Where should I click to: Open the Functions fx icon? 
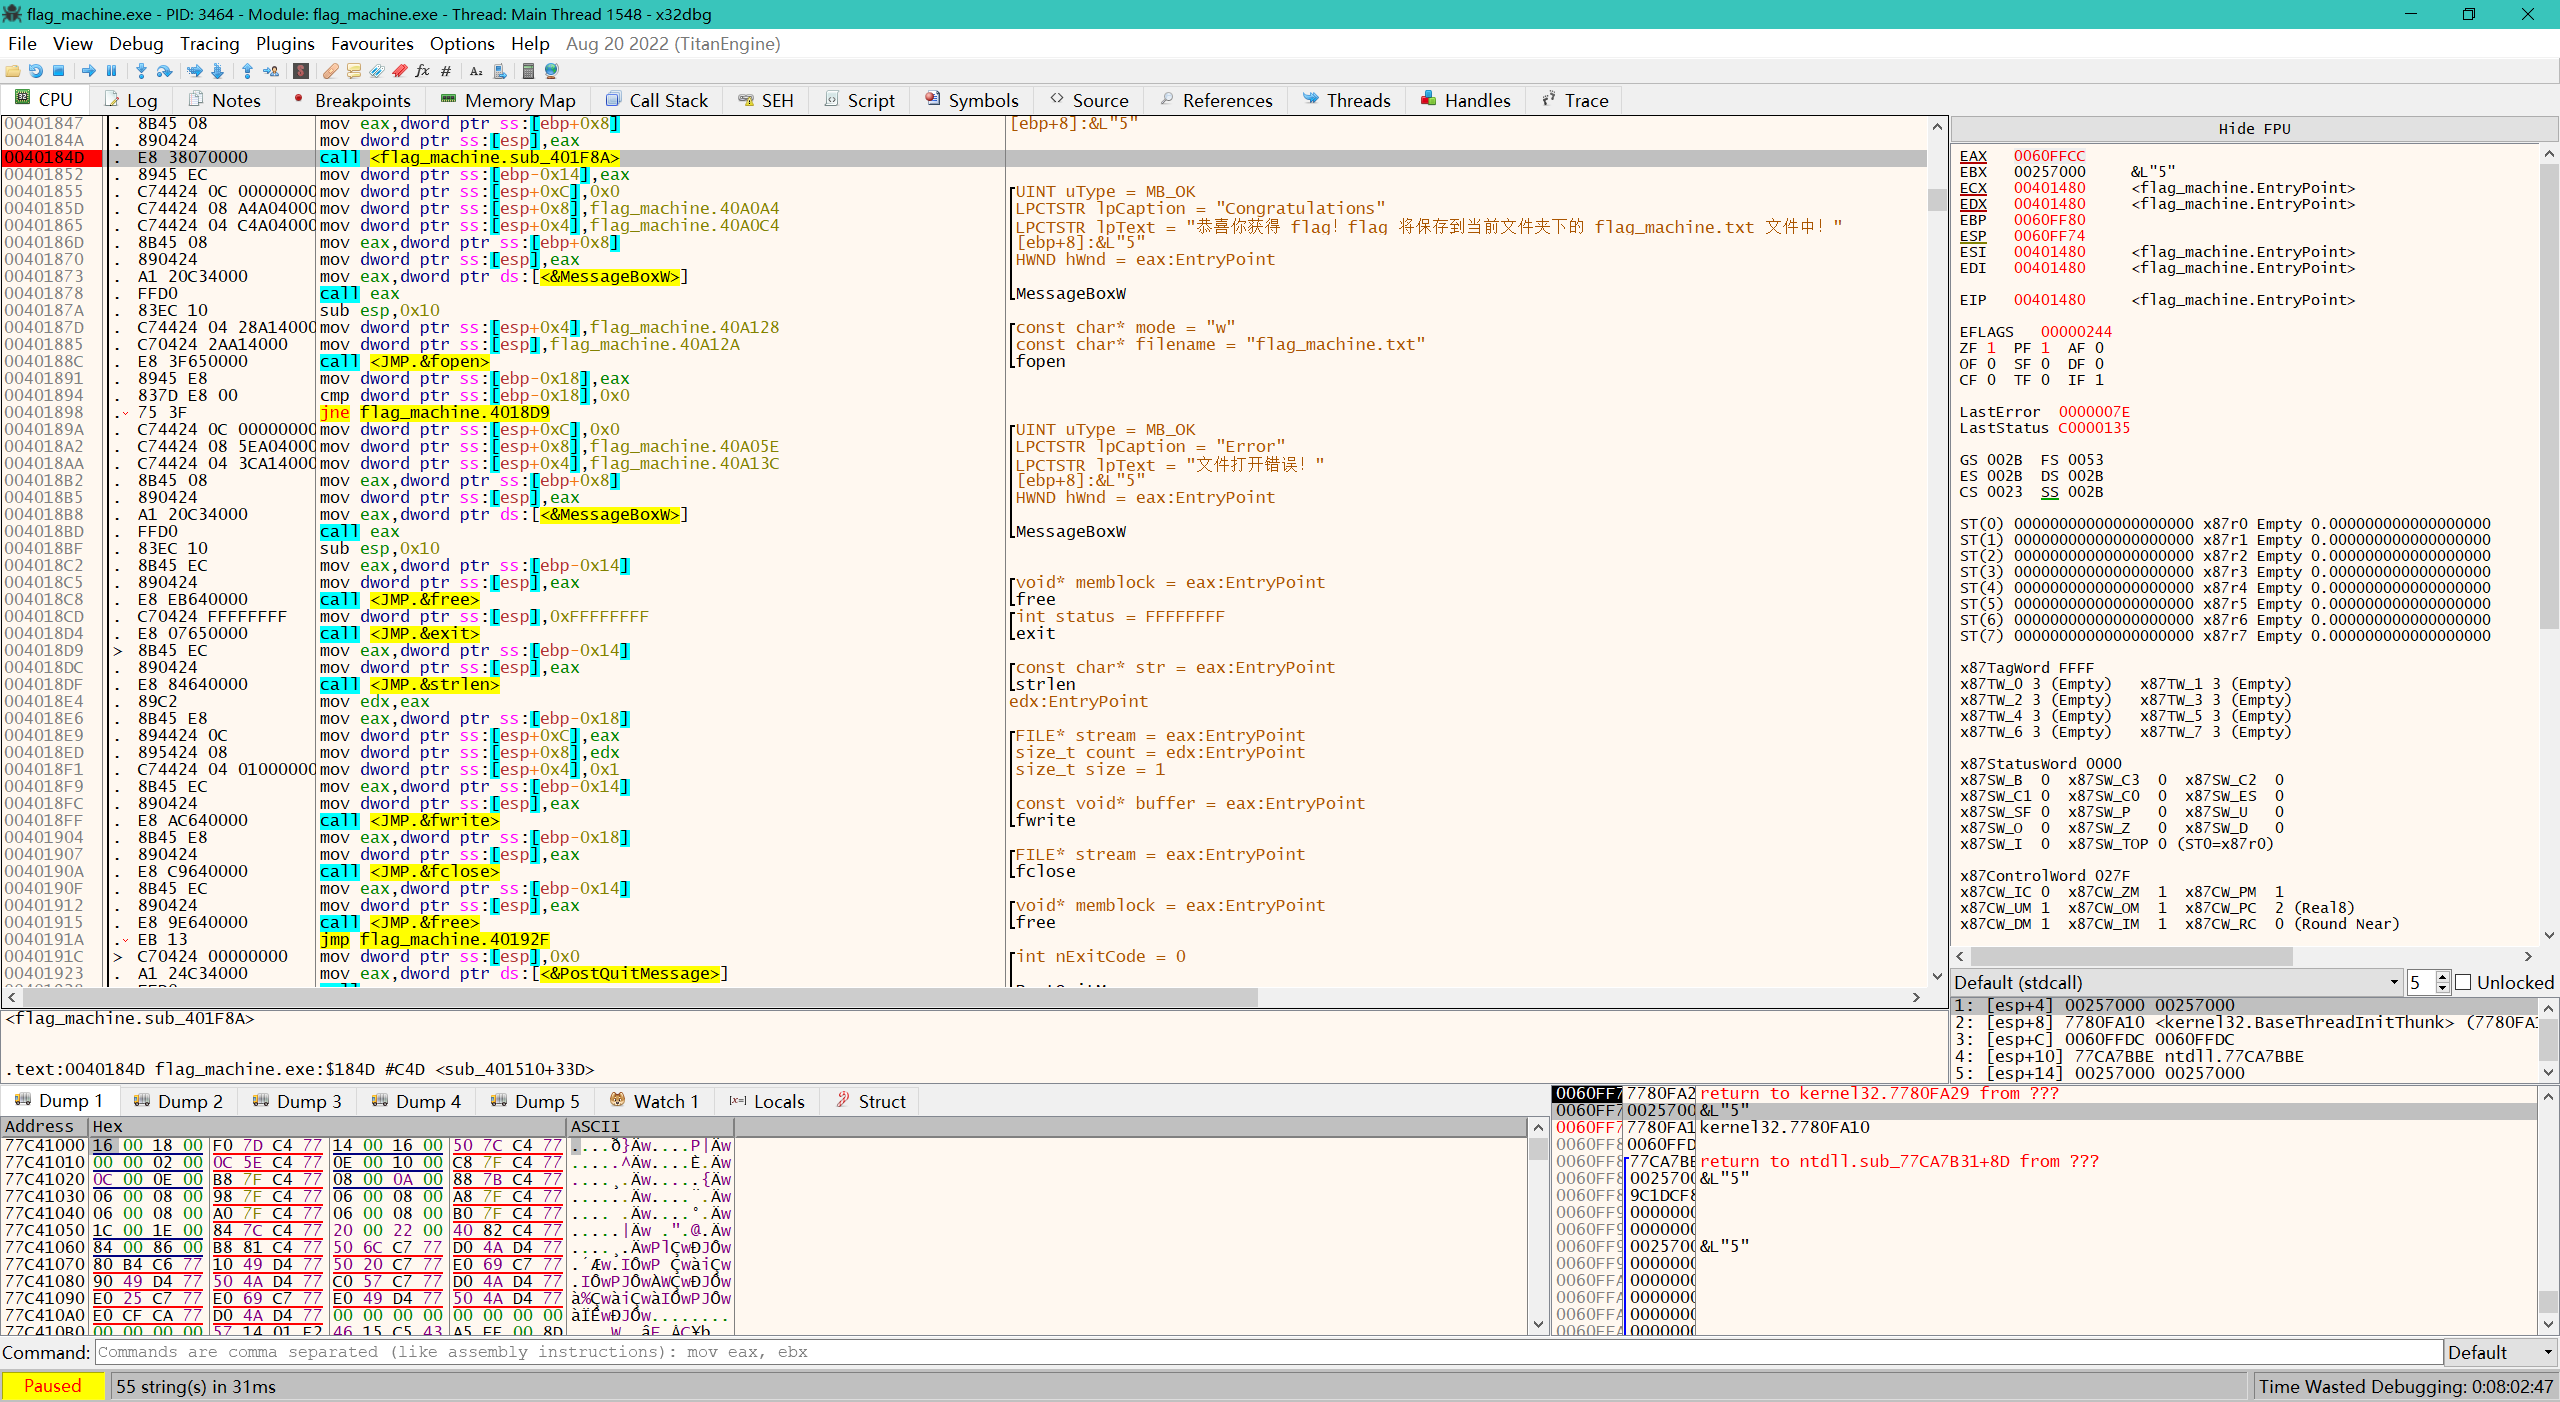(422, 71)
